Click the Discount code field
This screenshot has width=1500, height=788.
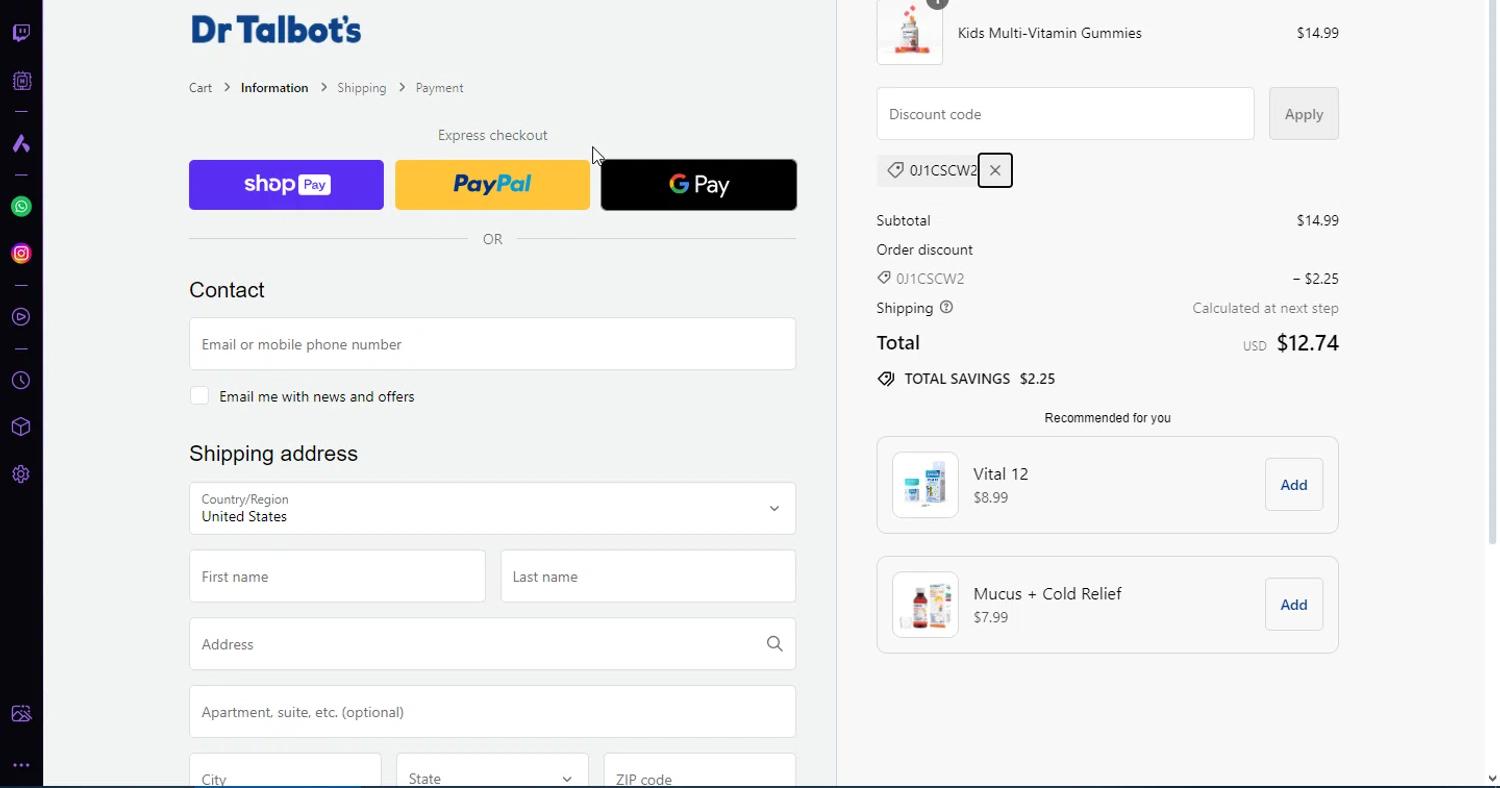click(1065, 114)
